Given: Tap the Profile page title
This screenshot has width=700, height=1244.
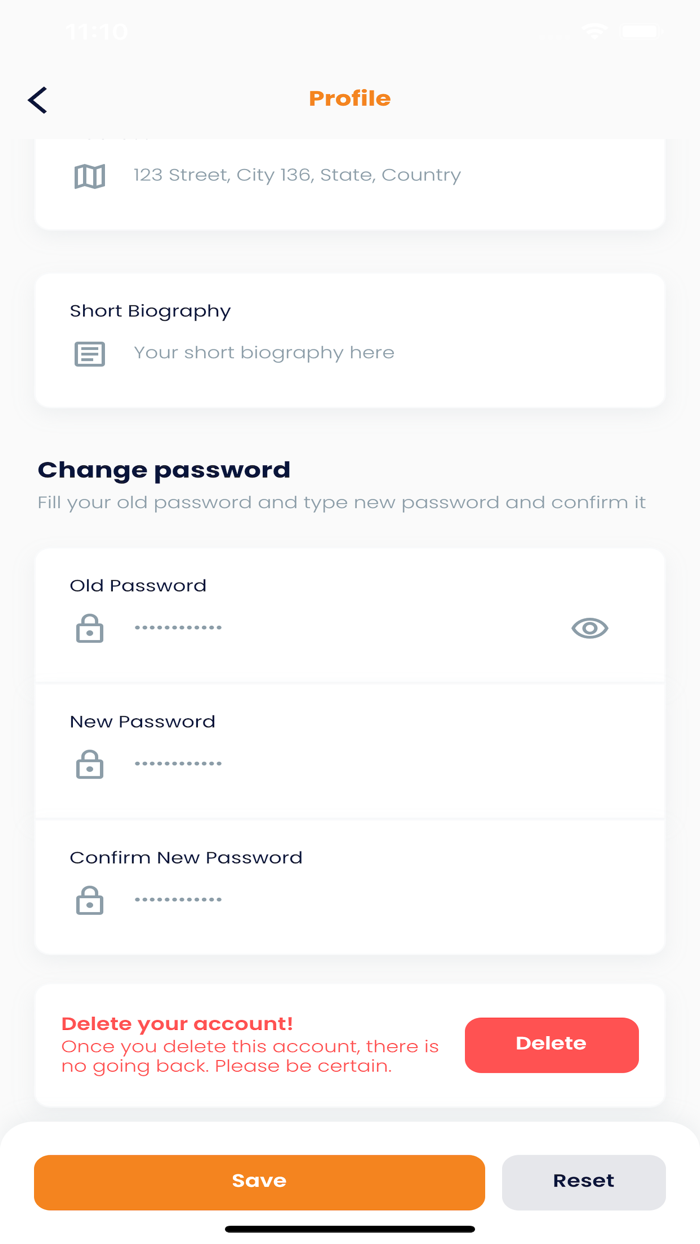Looking at the screenshot, I should [x=350, y=99].
